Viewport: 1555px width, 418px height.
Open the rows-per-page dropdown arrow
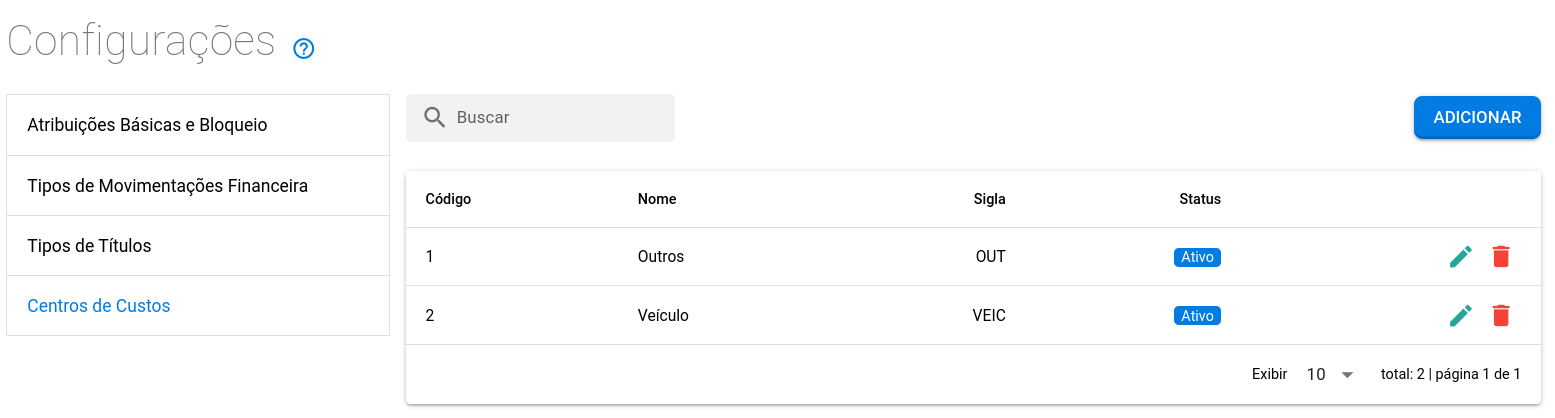[1346, 375]
